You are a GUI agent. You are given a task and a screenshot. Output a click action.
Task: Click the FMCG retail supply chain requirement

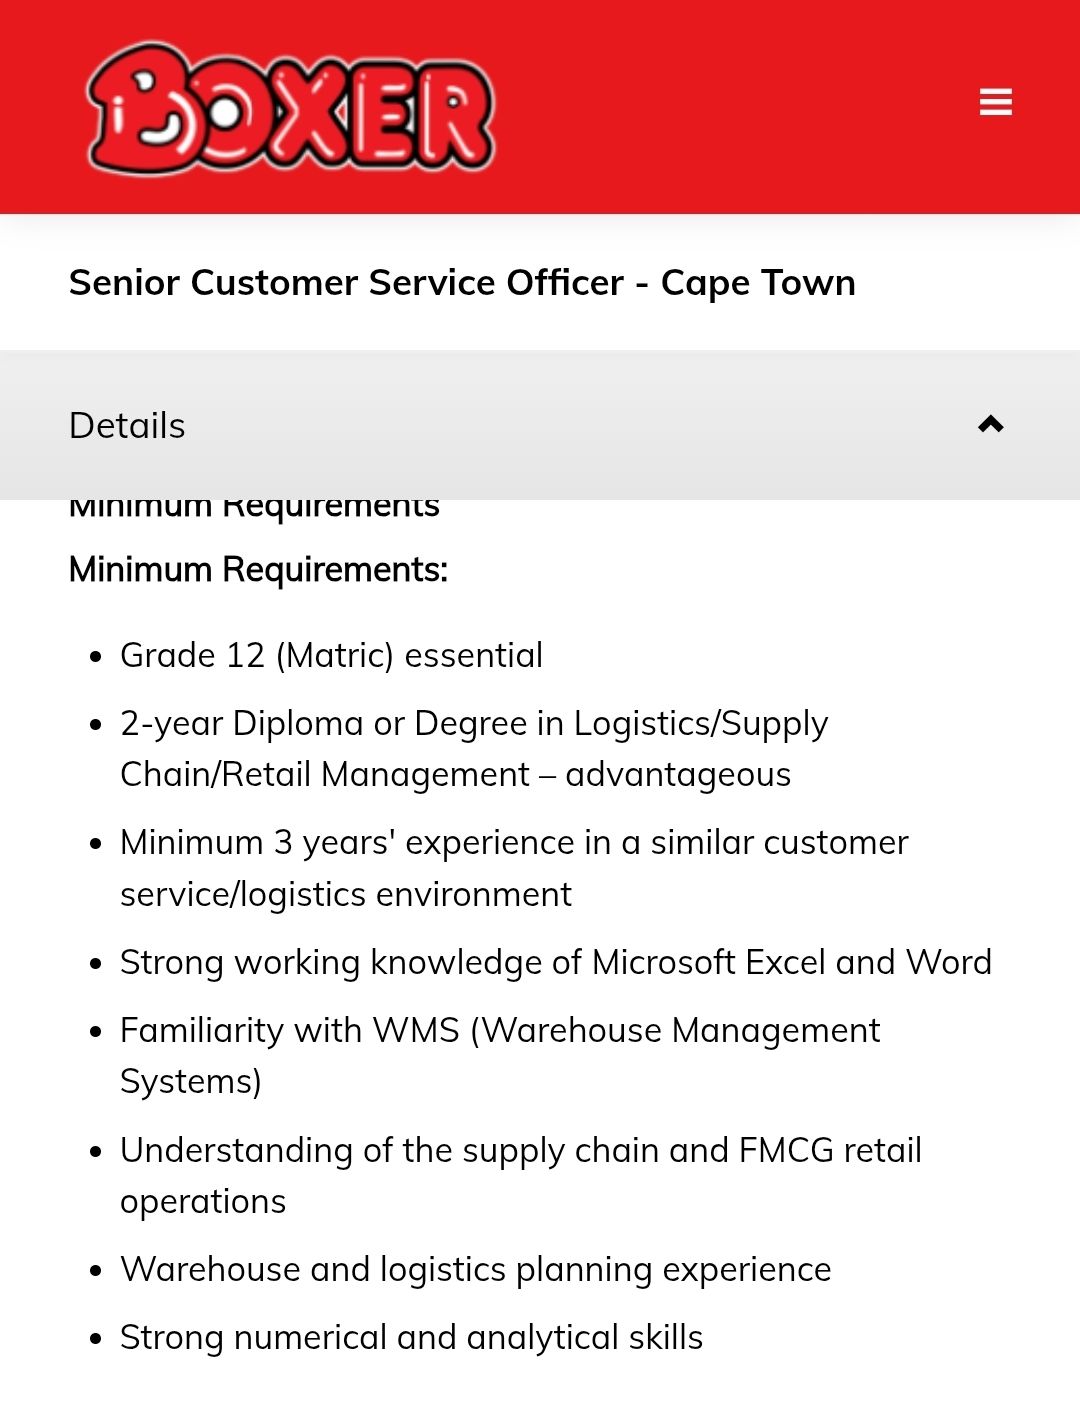point(521,1175)
